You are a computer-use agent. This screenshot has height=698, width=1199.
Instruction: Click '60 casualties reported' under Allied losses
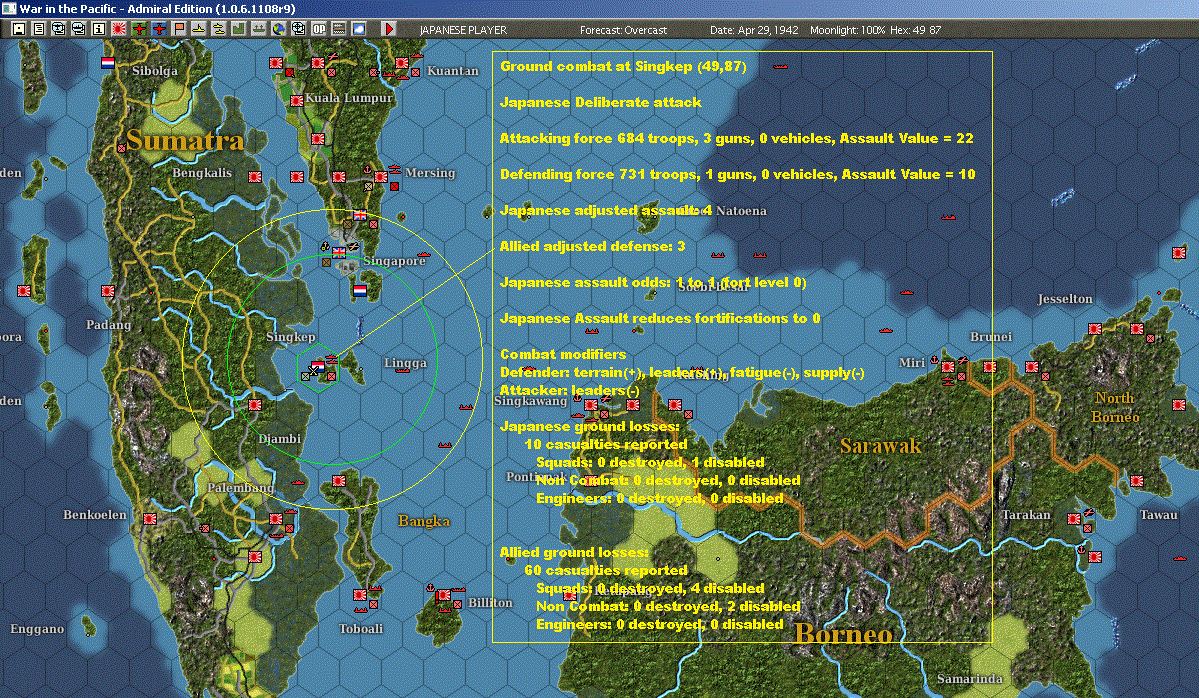click(606, 570)
